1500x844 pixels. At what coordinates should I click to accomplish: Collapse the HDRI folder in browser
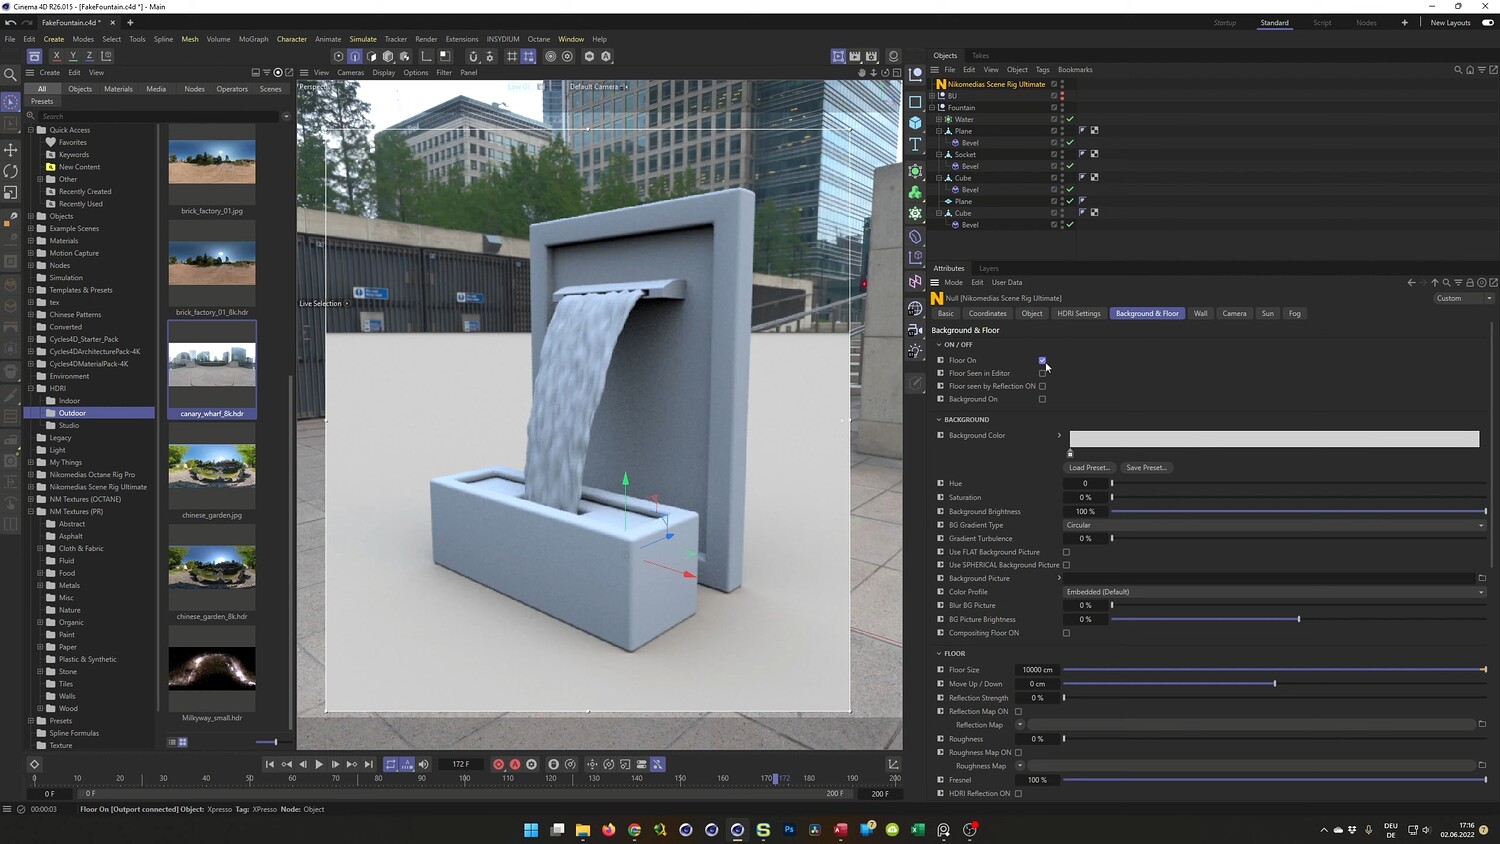click(32, 388)
